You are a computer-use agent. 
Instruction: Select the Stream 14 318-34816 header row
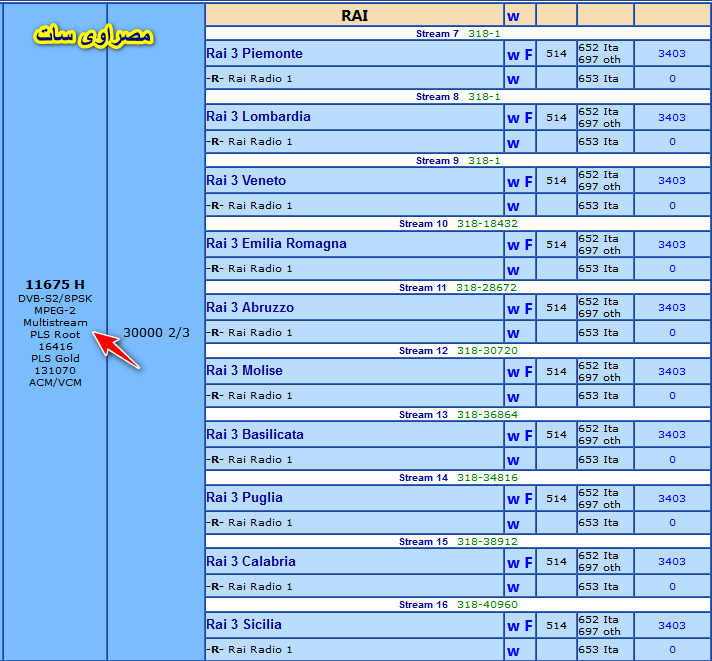[x=458, y=478]
